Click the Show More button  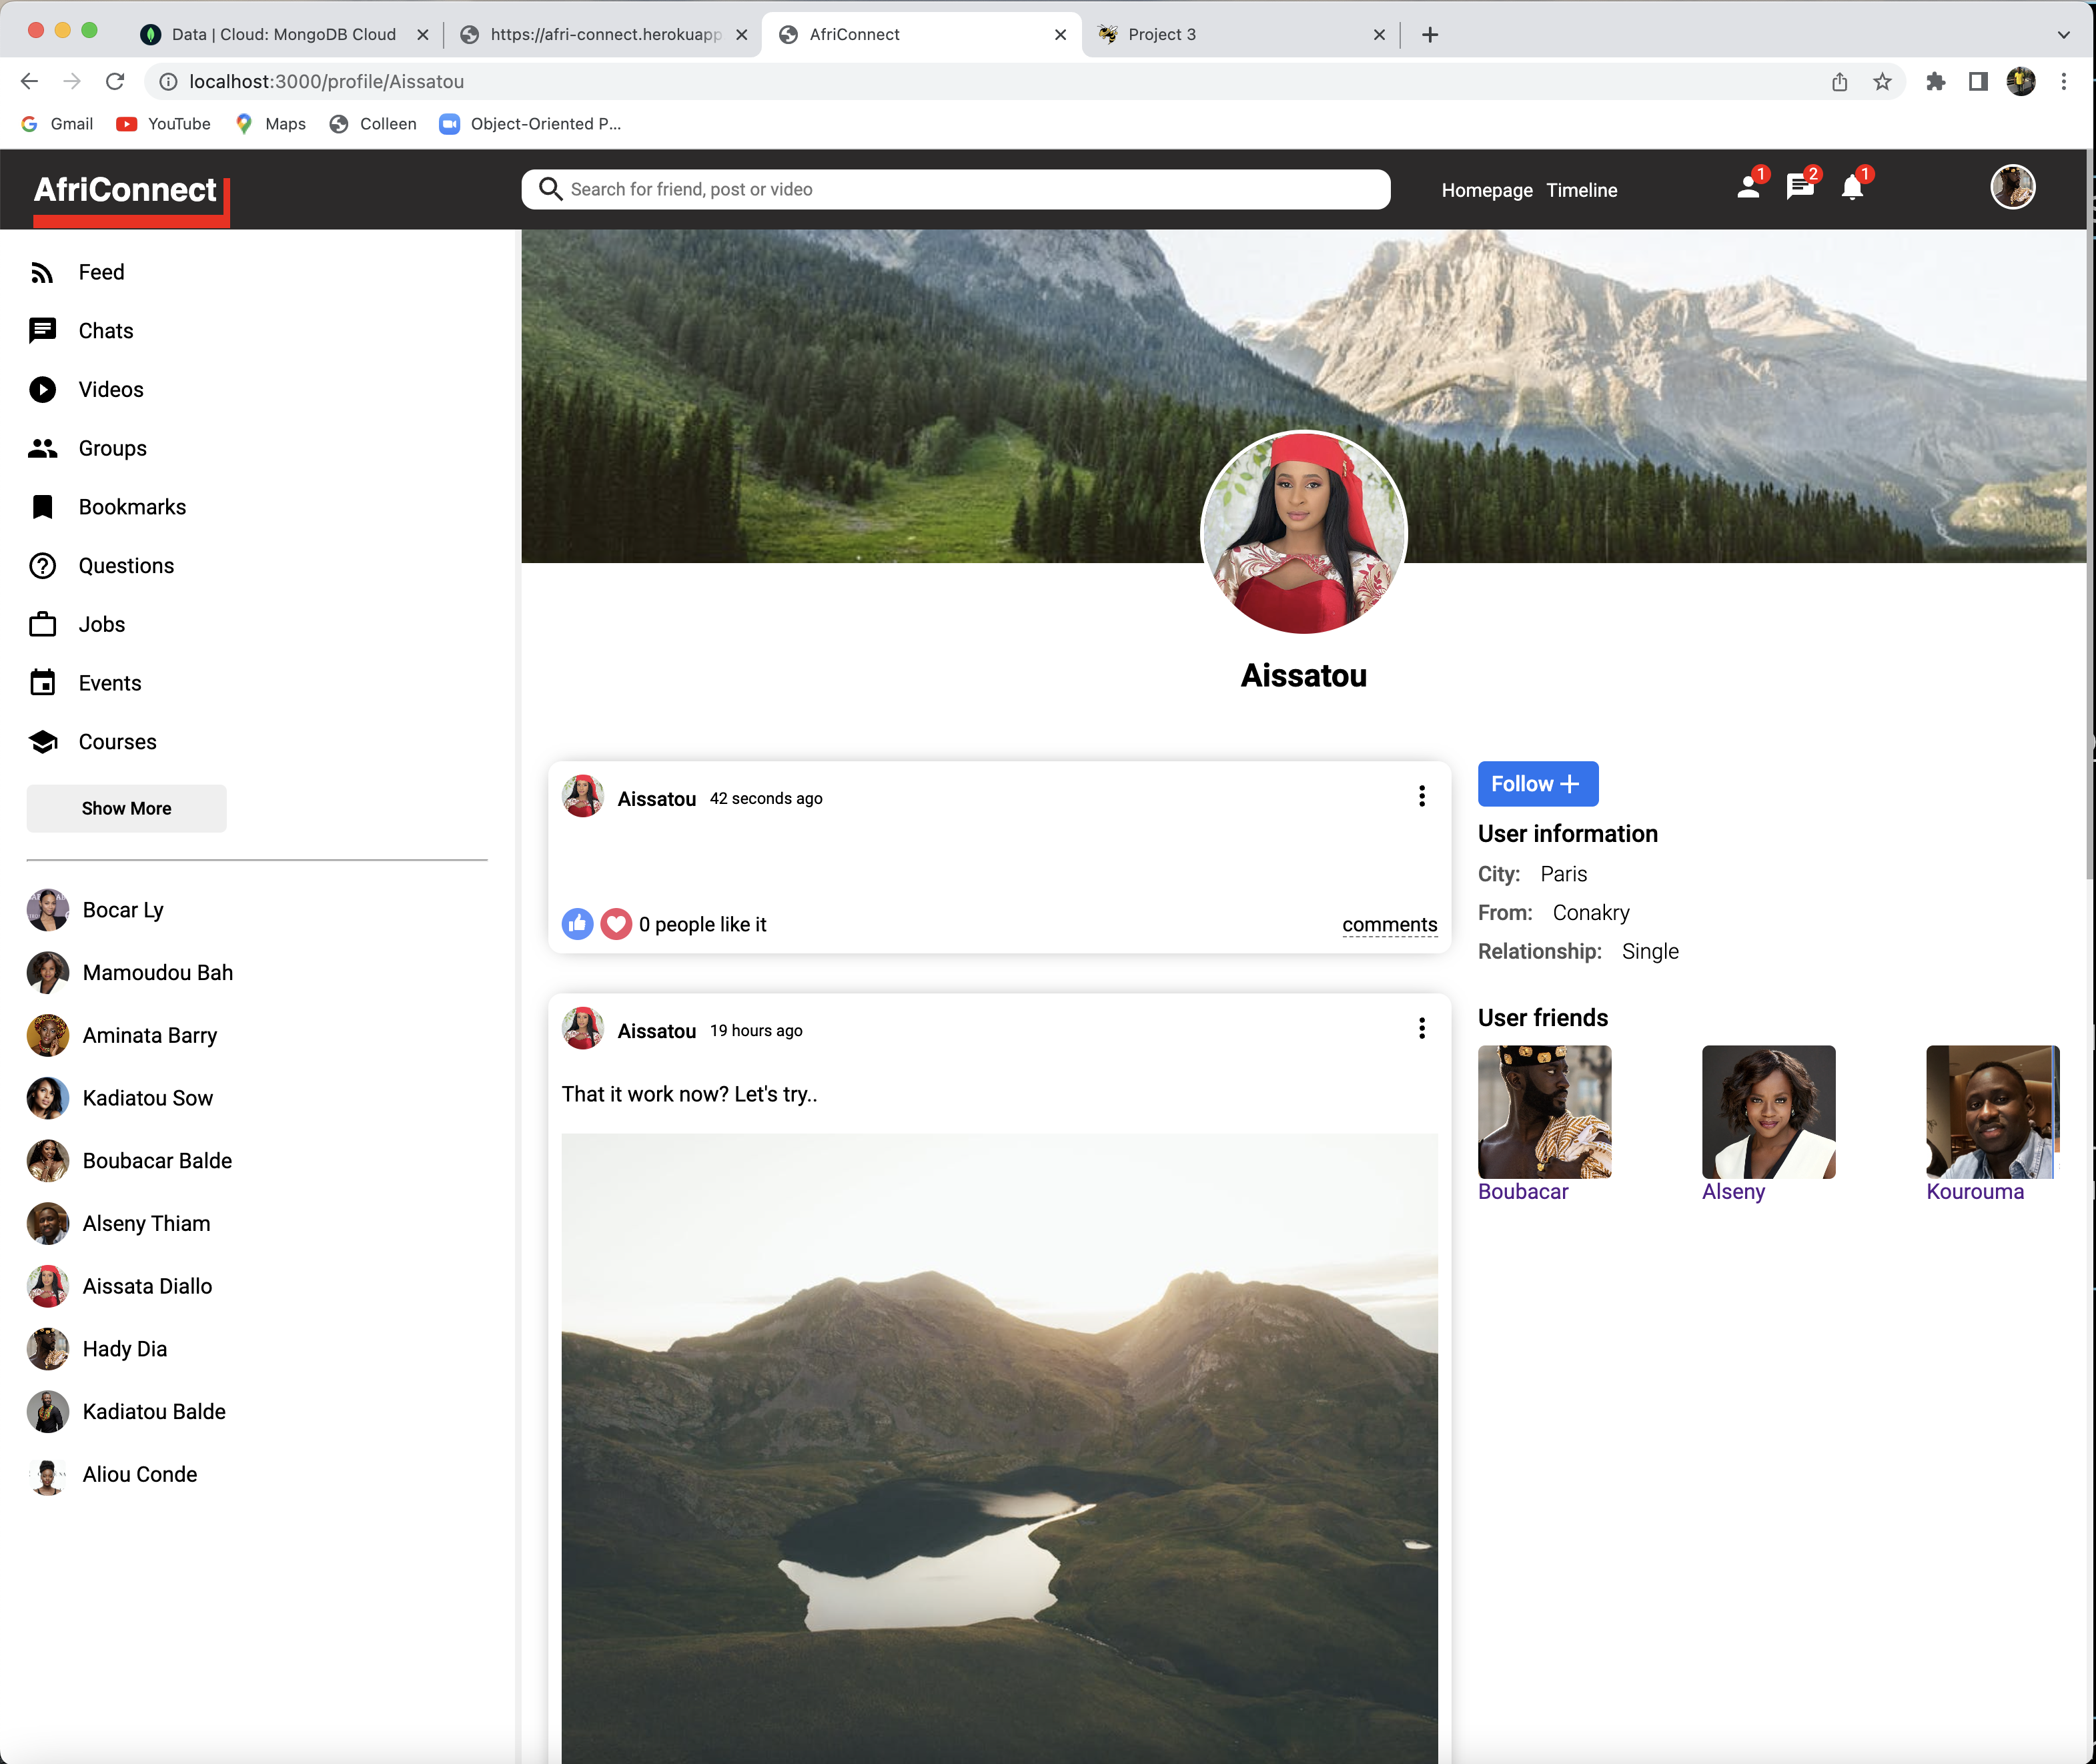click(x=127, y=808)
